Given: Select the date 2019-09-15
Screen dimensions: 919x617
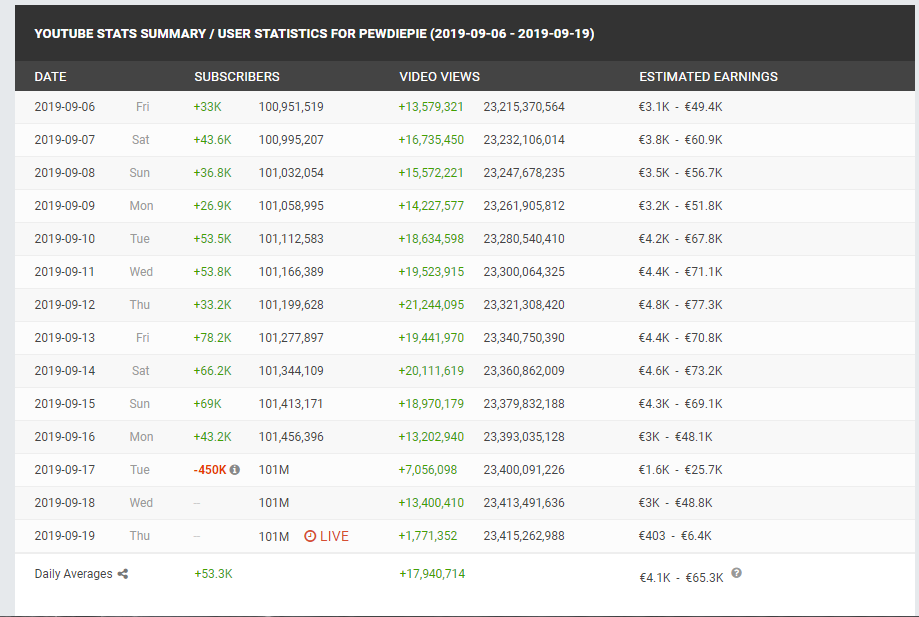Looking at the screenshot, I should point(64,404).
